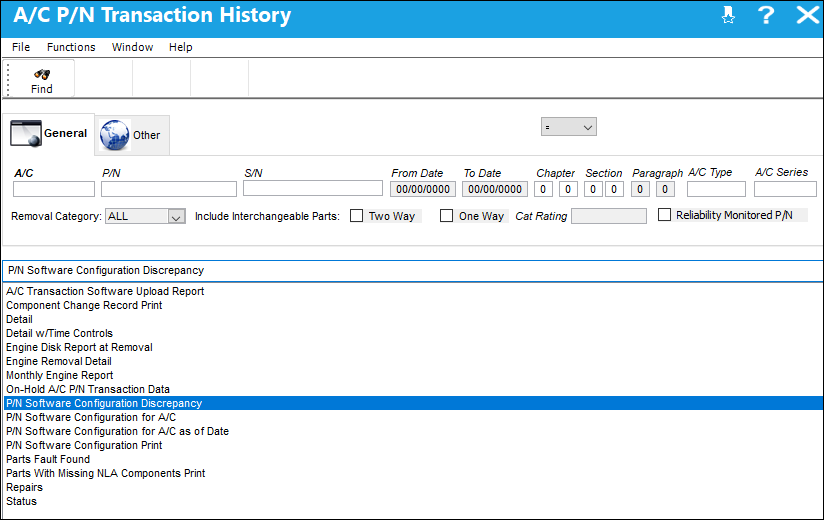Select On-Hold A/C P/N Transaction Data
The width and height of the screenshot is (824, 520).
coord(88,389)
